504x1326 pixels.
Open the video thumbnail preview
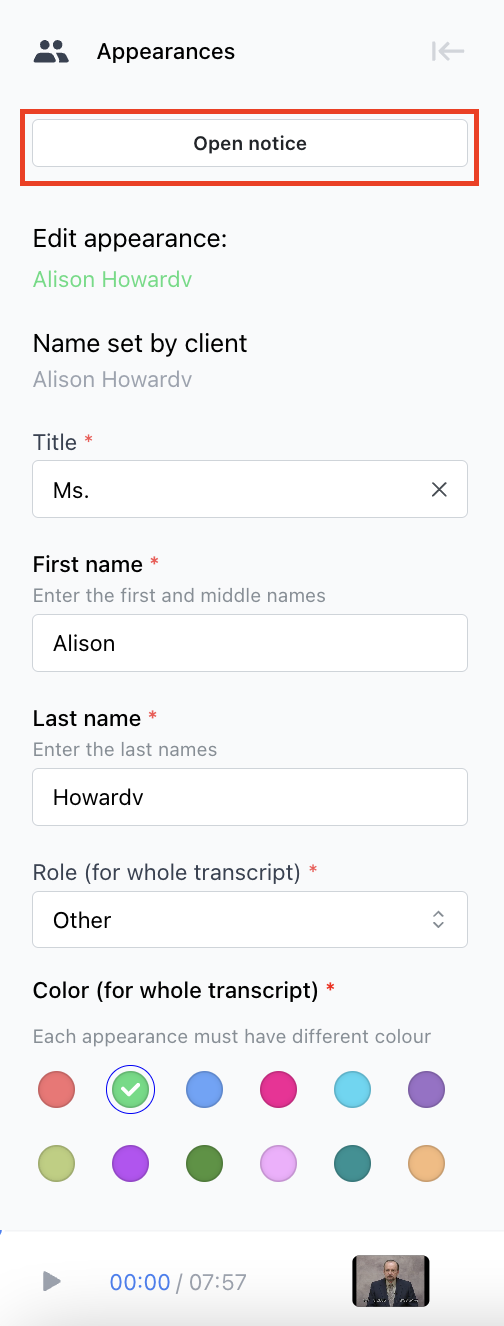click(391, 1281)
